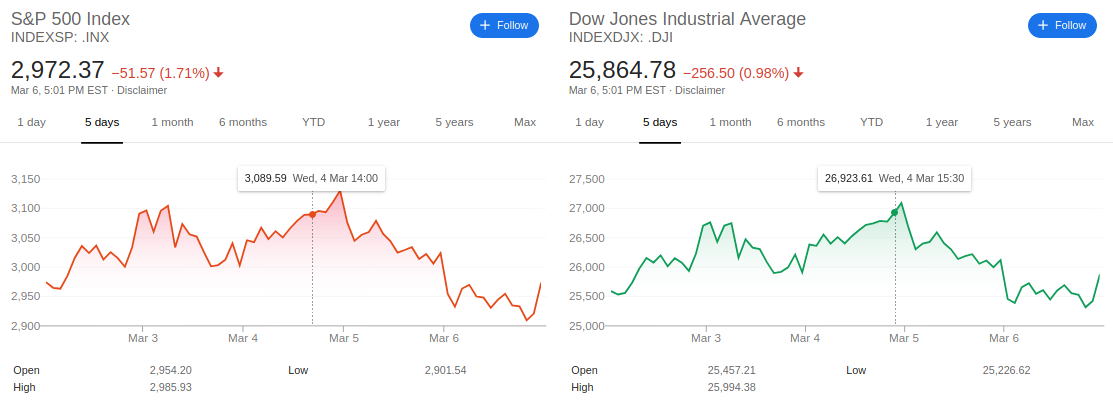This screenshot has width=1113, height=406.
Task: Open 1 year view for S&P 500
Action: click(x=384, y=122)
